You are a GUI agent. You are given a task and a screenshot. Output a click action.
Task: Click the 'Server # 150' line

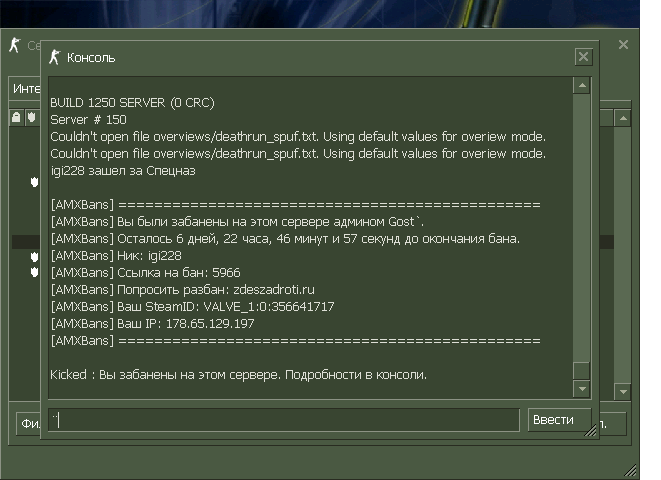click(x=89, y=120)
